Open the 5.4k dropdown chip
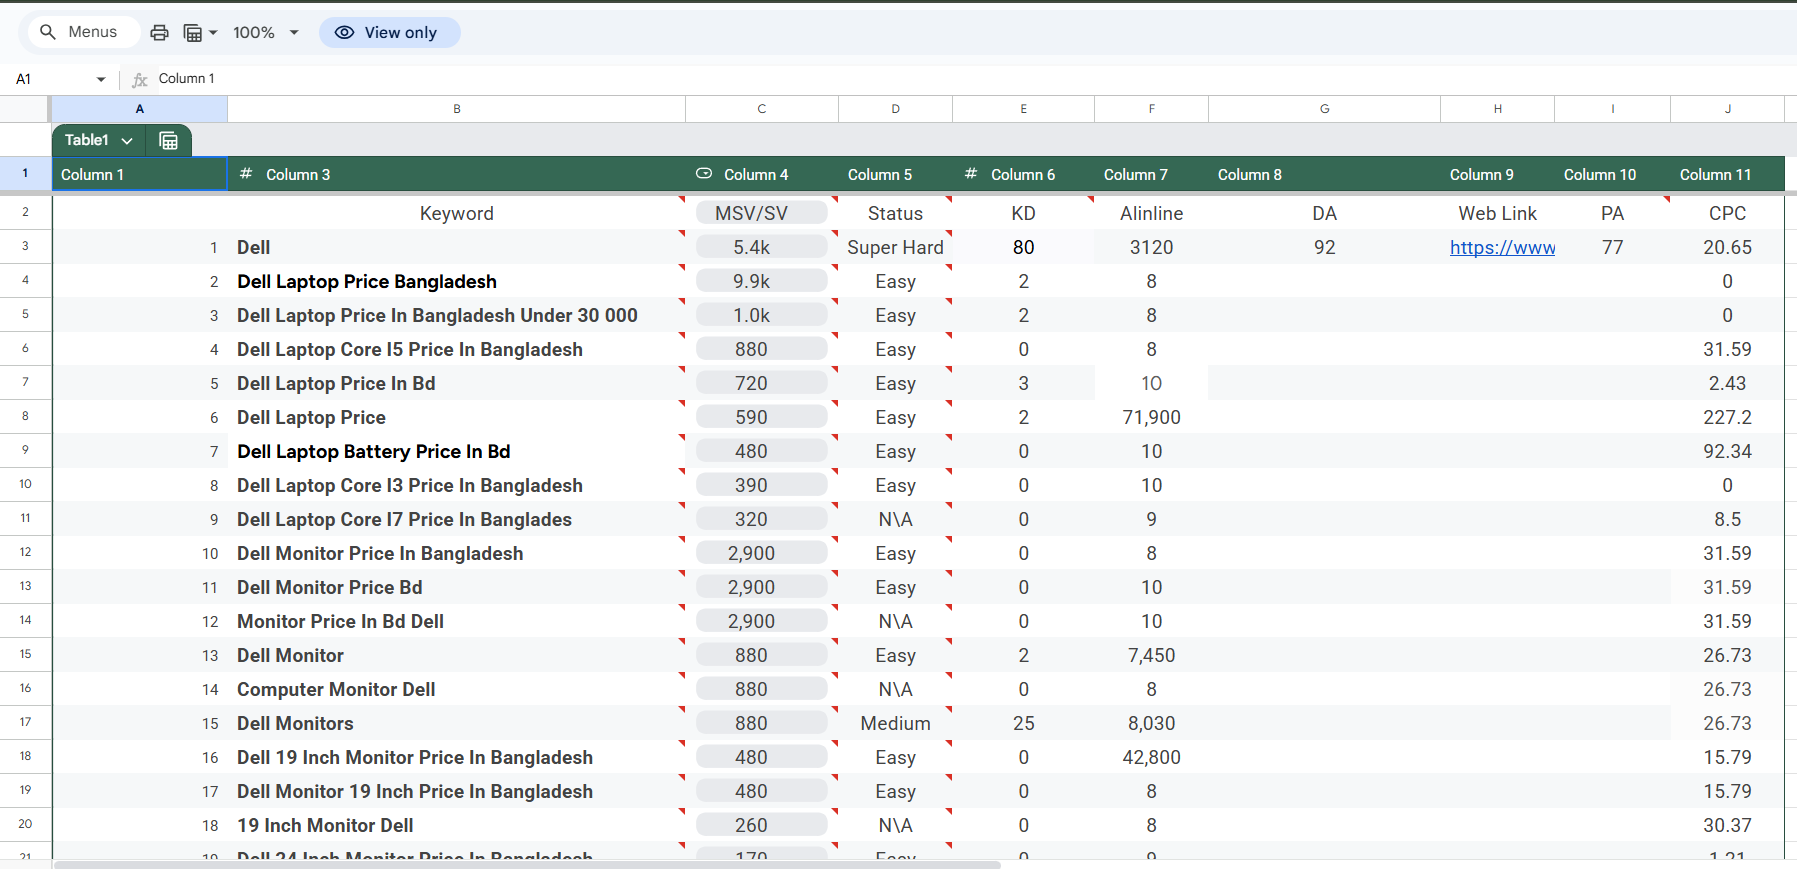 pyautogui.click(x=762, y=247)
